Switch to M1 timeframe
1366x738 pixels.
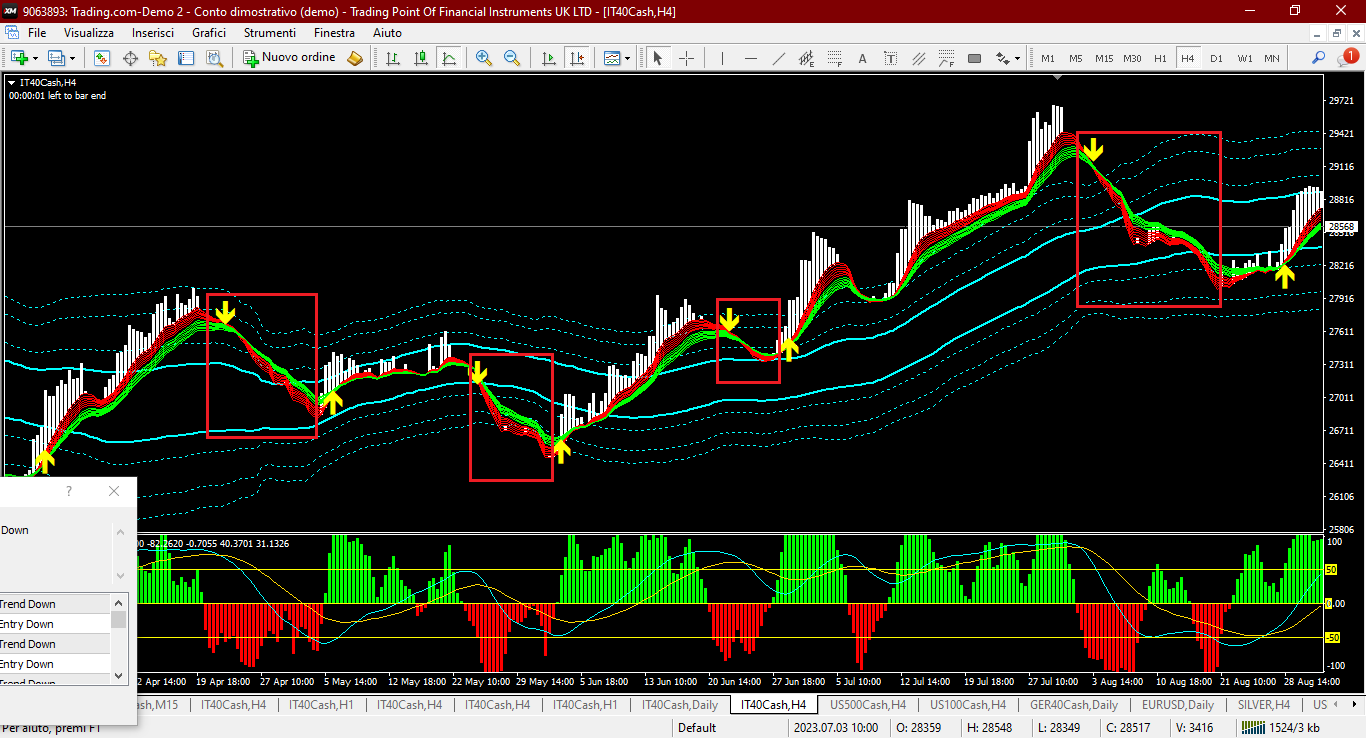1048,58
